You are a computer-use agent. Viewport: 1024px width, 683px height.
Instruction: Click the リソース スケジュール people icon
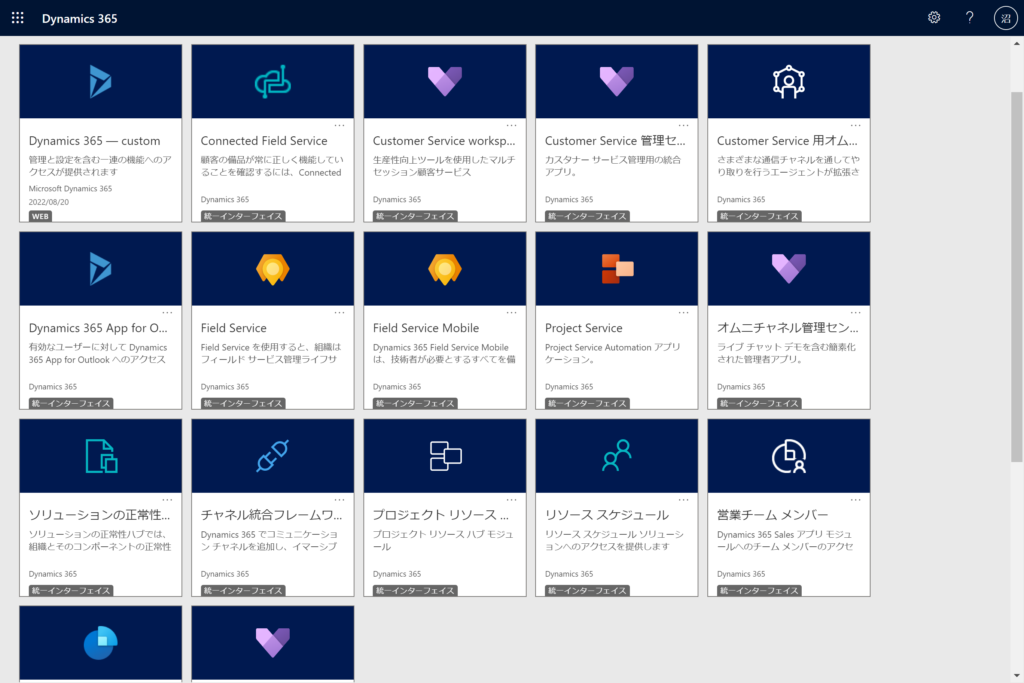tap(616, 456)
